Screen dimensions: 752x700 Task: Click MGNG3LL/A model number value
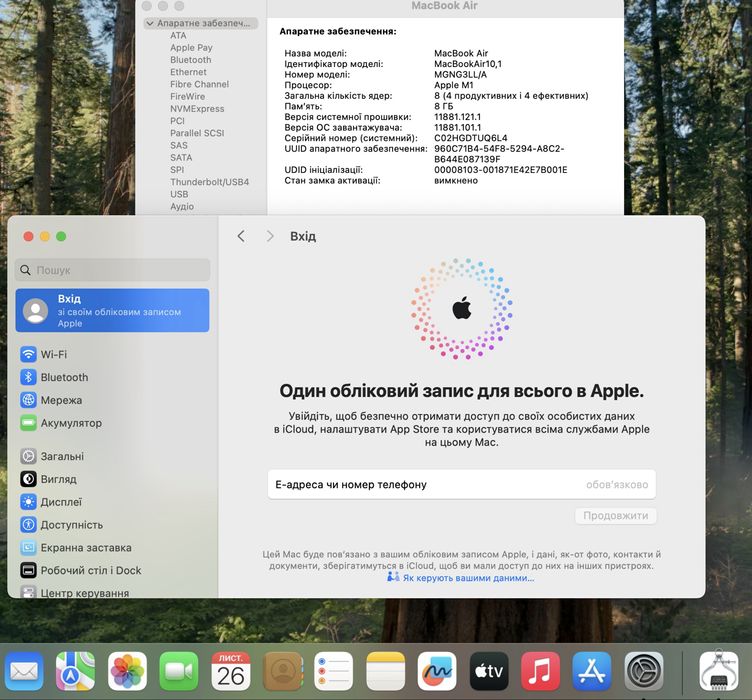[x=460, y=74]
